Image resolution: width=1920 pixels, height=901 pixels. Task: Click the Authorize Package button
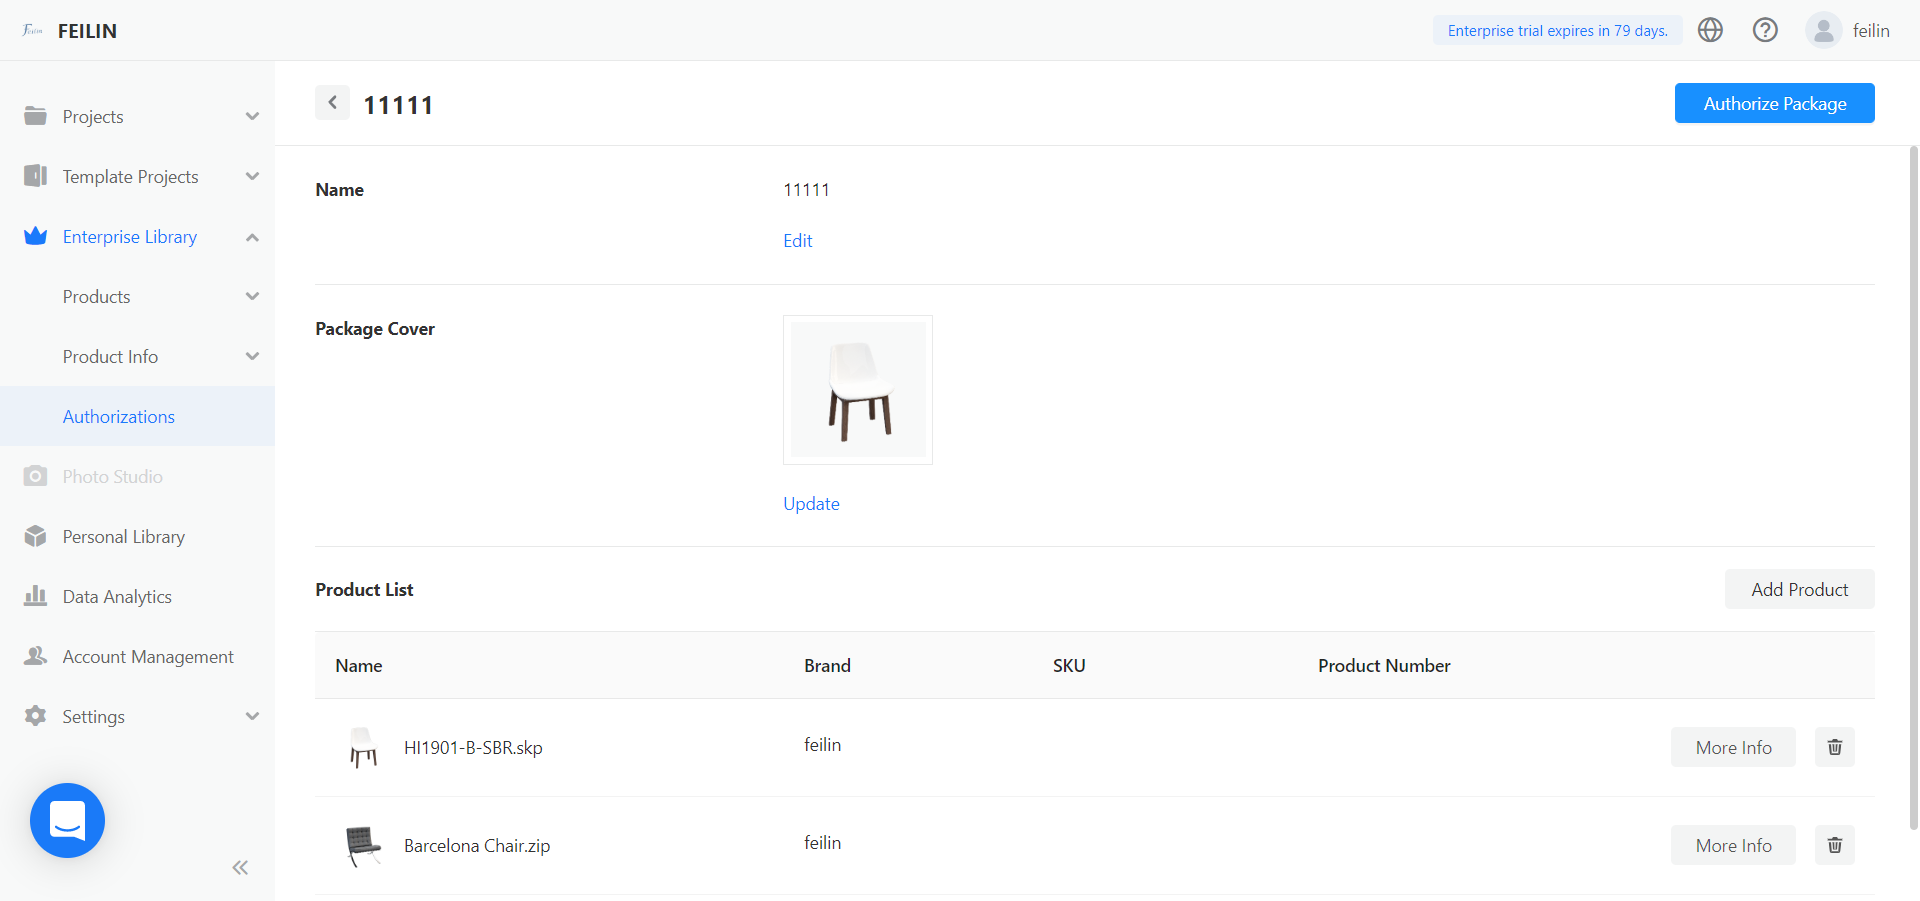point(1774,103)
